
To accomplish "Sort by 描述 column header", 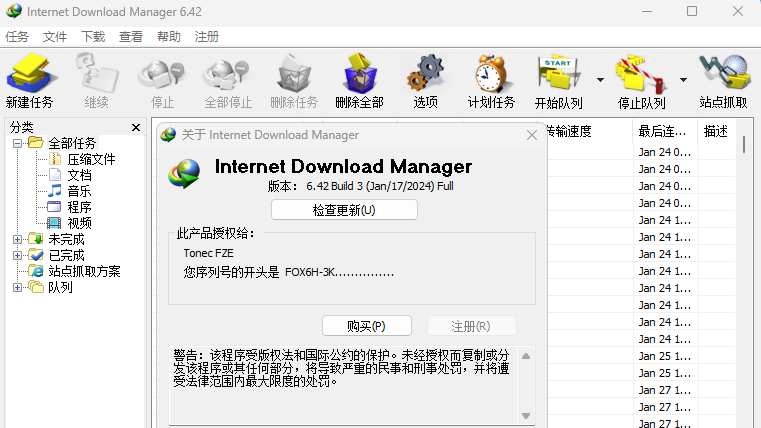I will 716,132.
